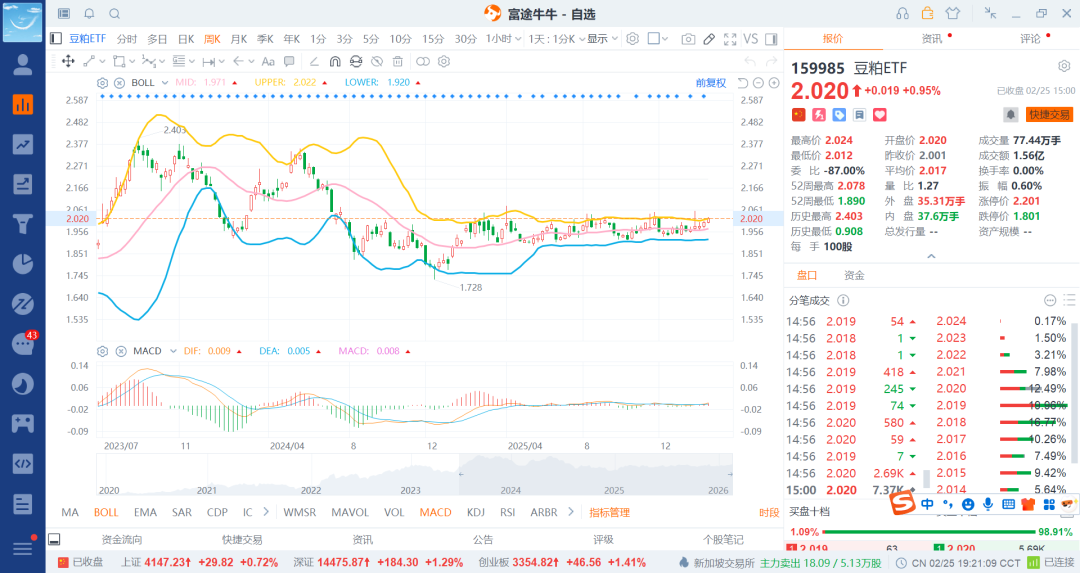
Task: Delete drawings with trash icon
Action: click(397, 61)
